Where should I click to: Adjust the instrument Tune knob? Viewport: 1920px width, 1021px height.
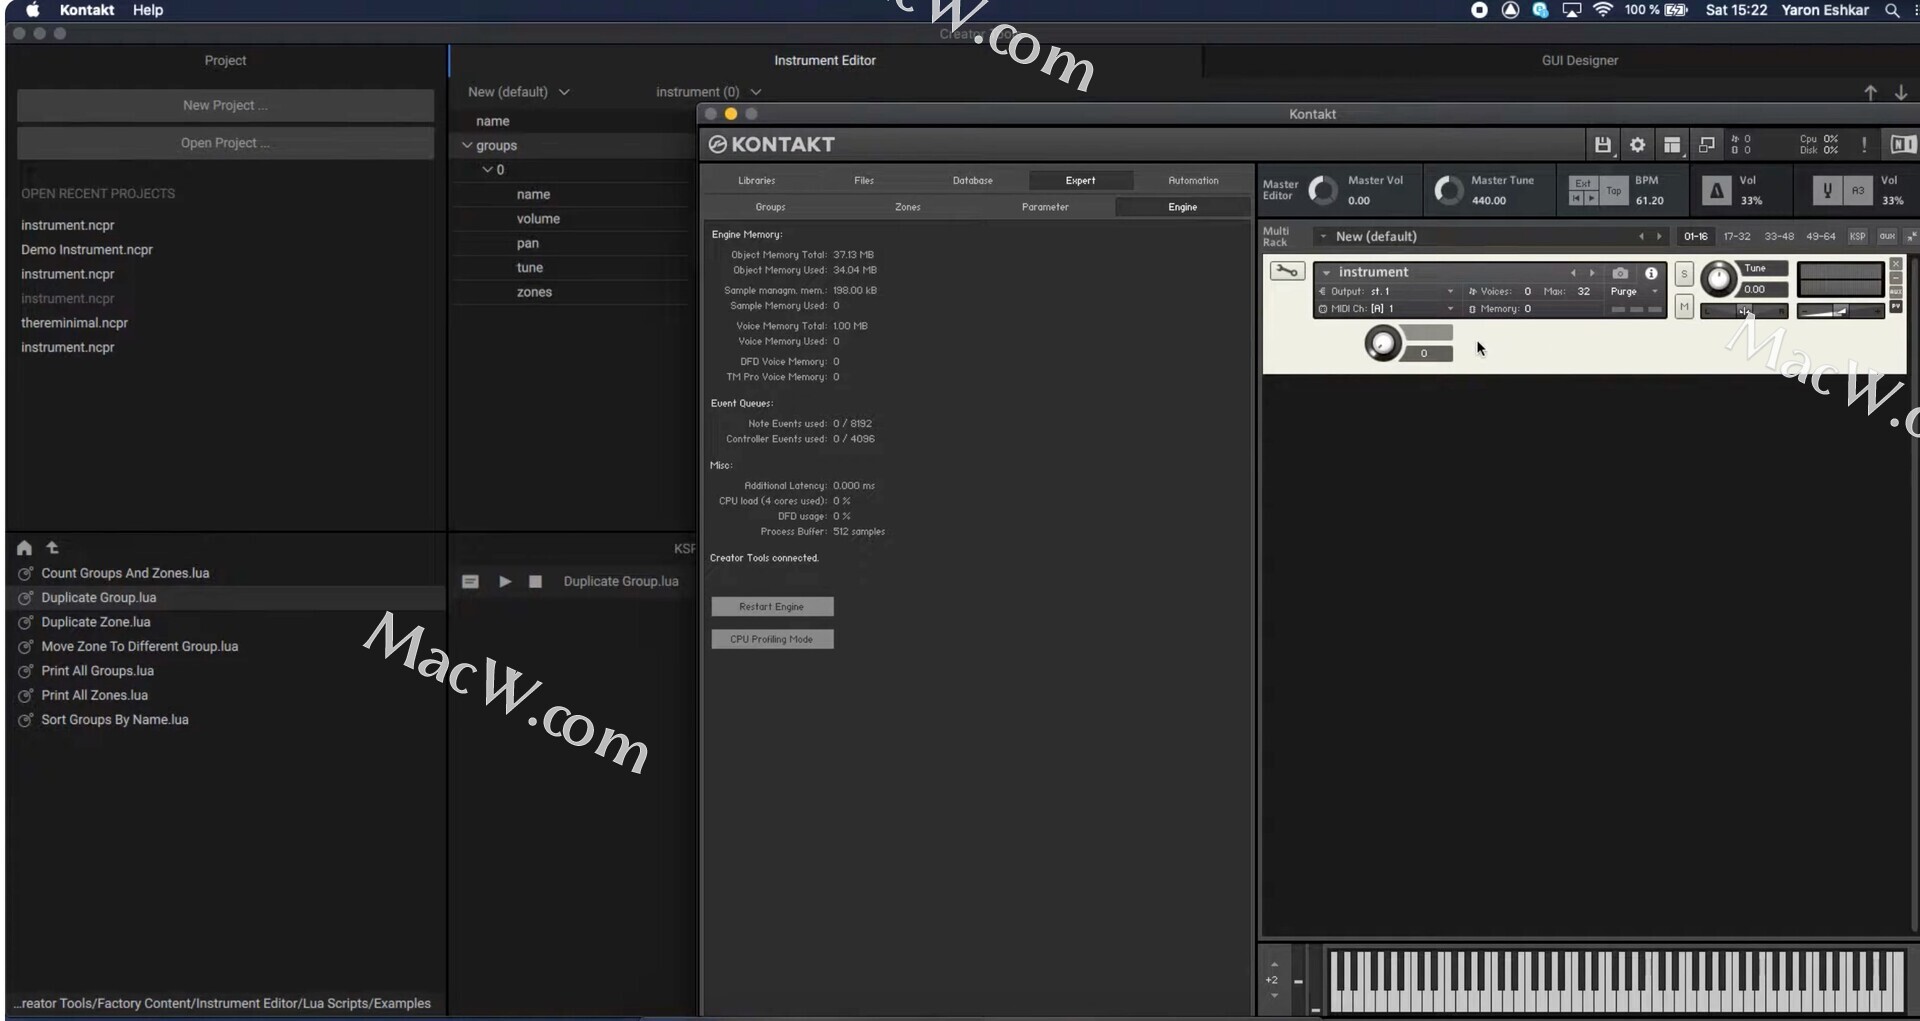coord(1719,278)
